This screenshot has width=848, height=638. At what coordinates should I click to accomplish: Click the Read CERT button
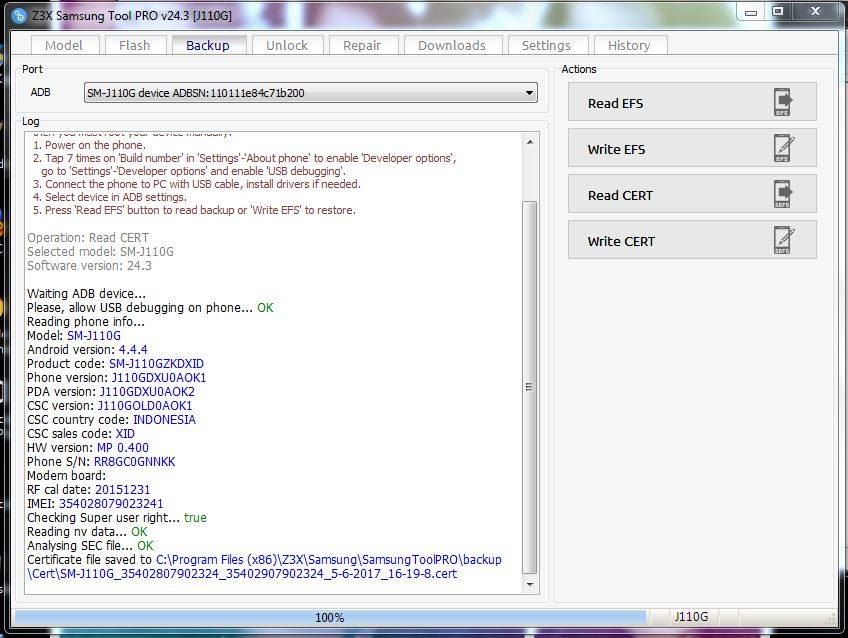(692, 194)
